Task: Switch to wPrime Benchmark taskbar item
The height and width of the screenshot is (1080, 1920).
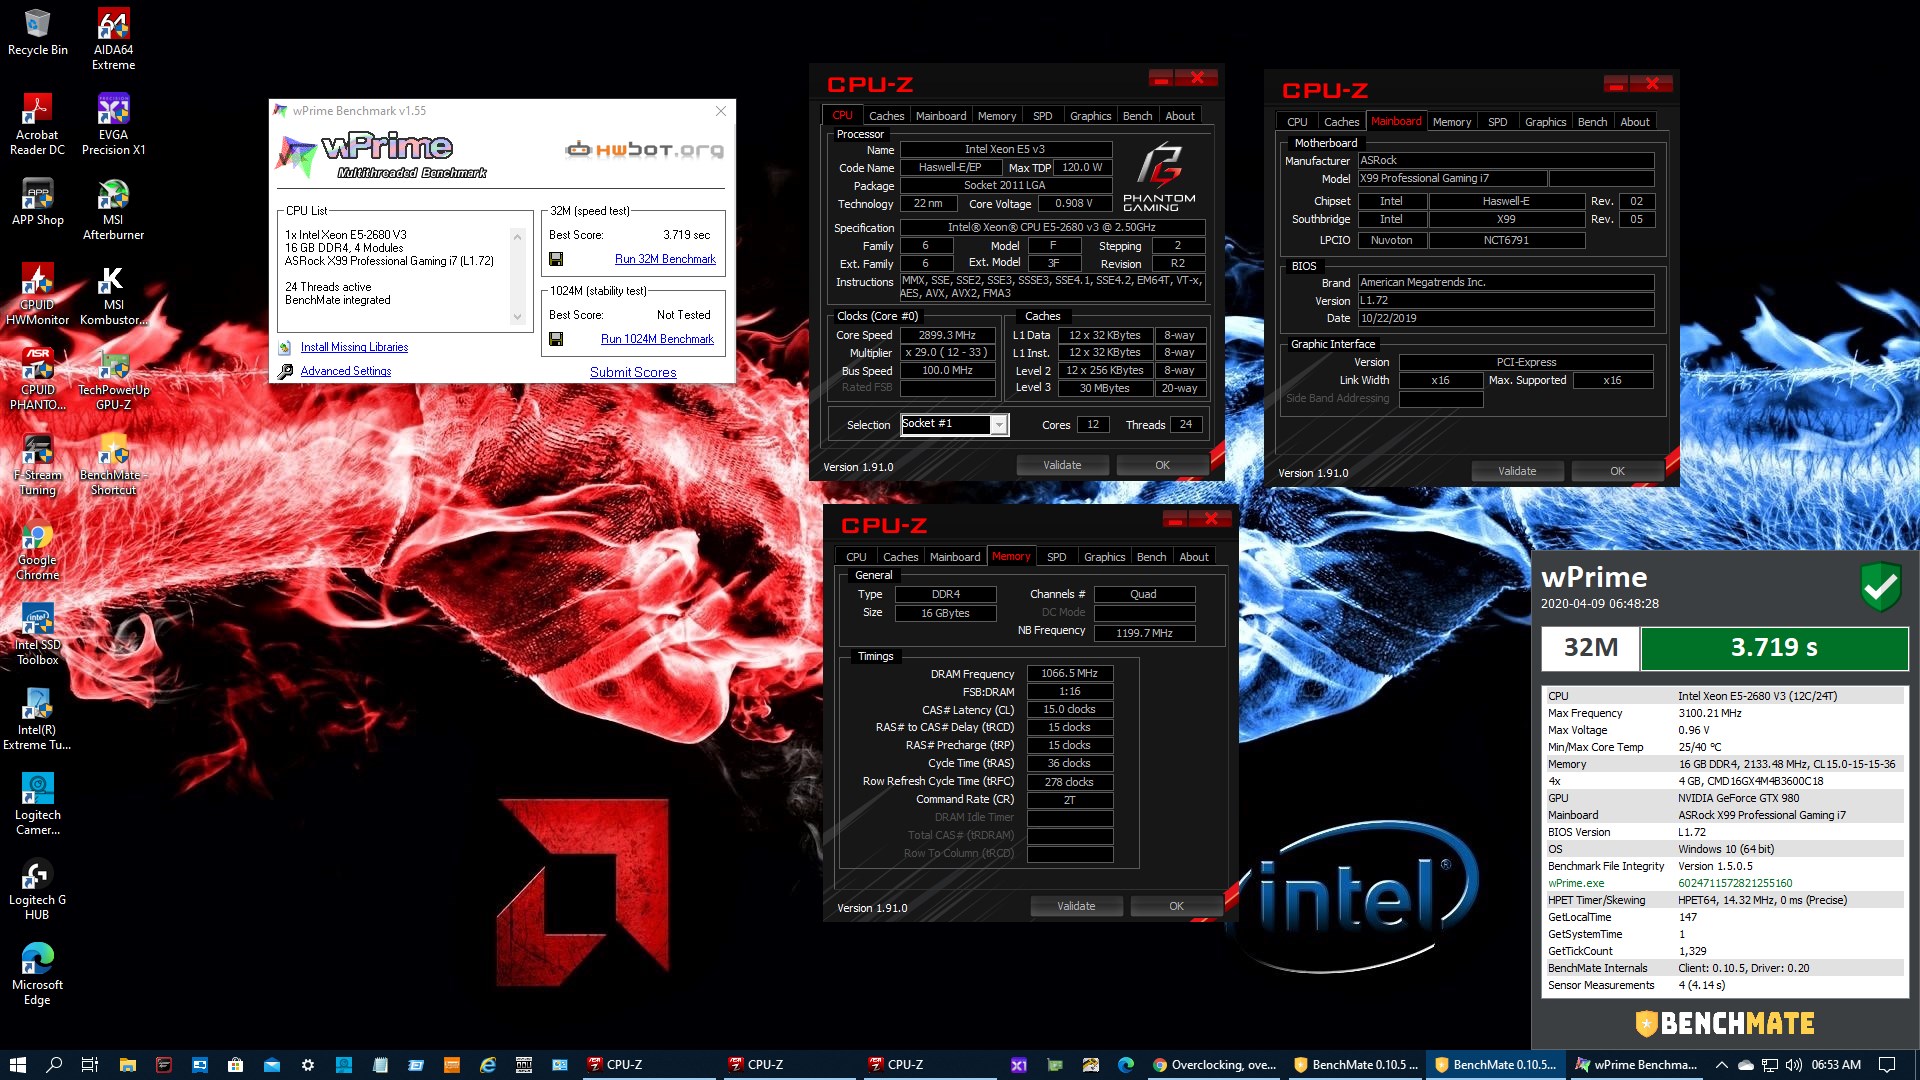Action: click(x=1637, y=1065)
